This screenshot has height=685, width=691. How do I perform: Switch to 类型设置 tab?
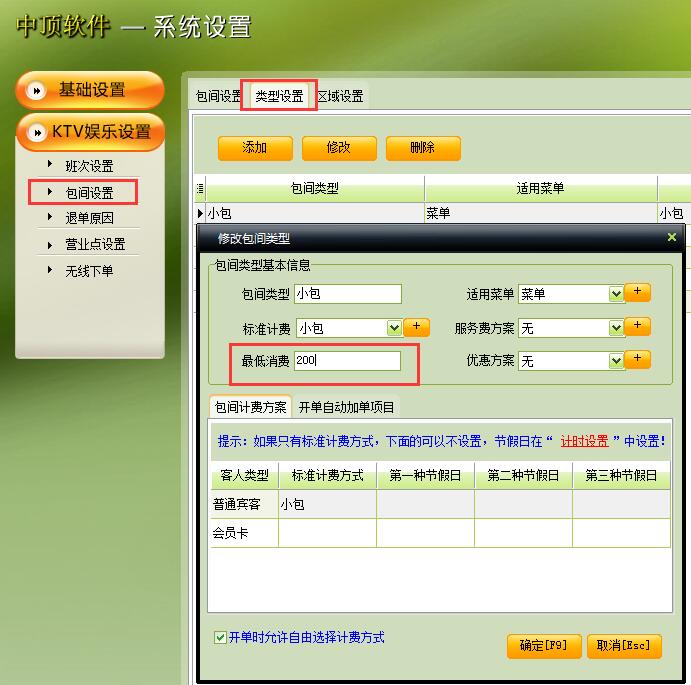click(x=279, y=96)
